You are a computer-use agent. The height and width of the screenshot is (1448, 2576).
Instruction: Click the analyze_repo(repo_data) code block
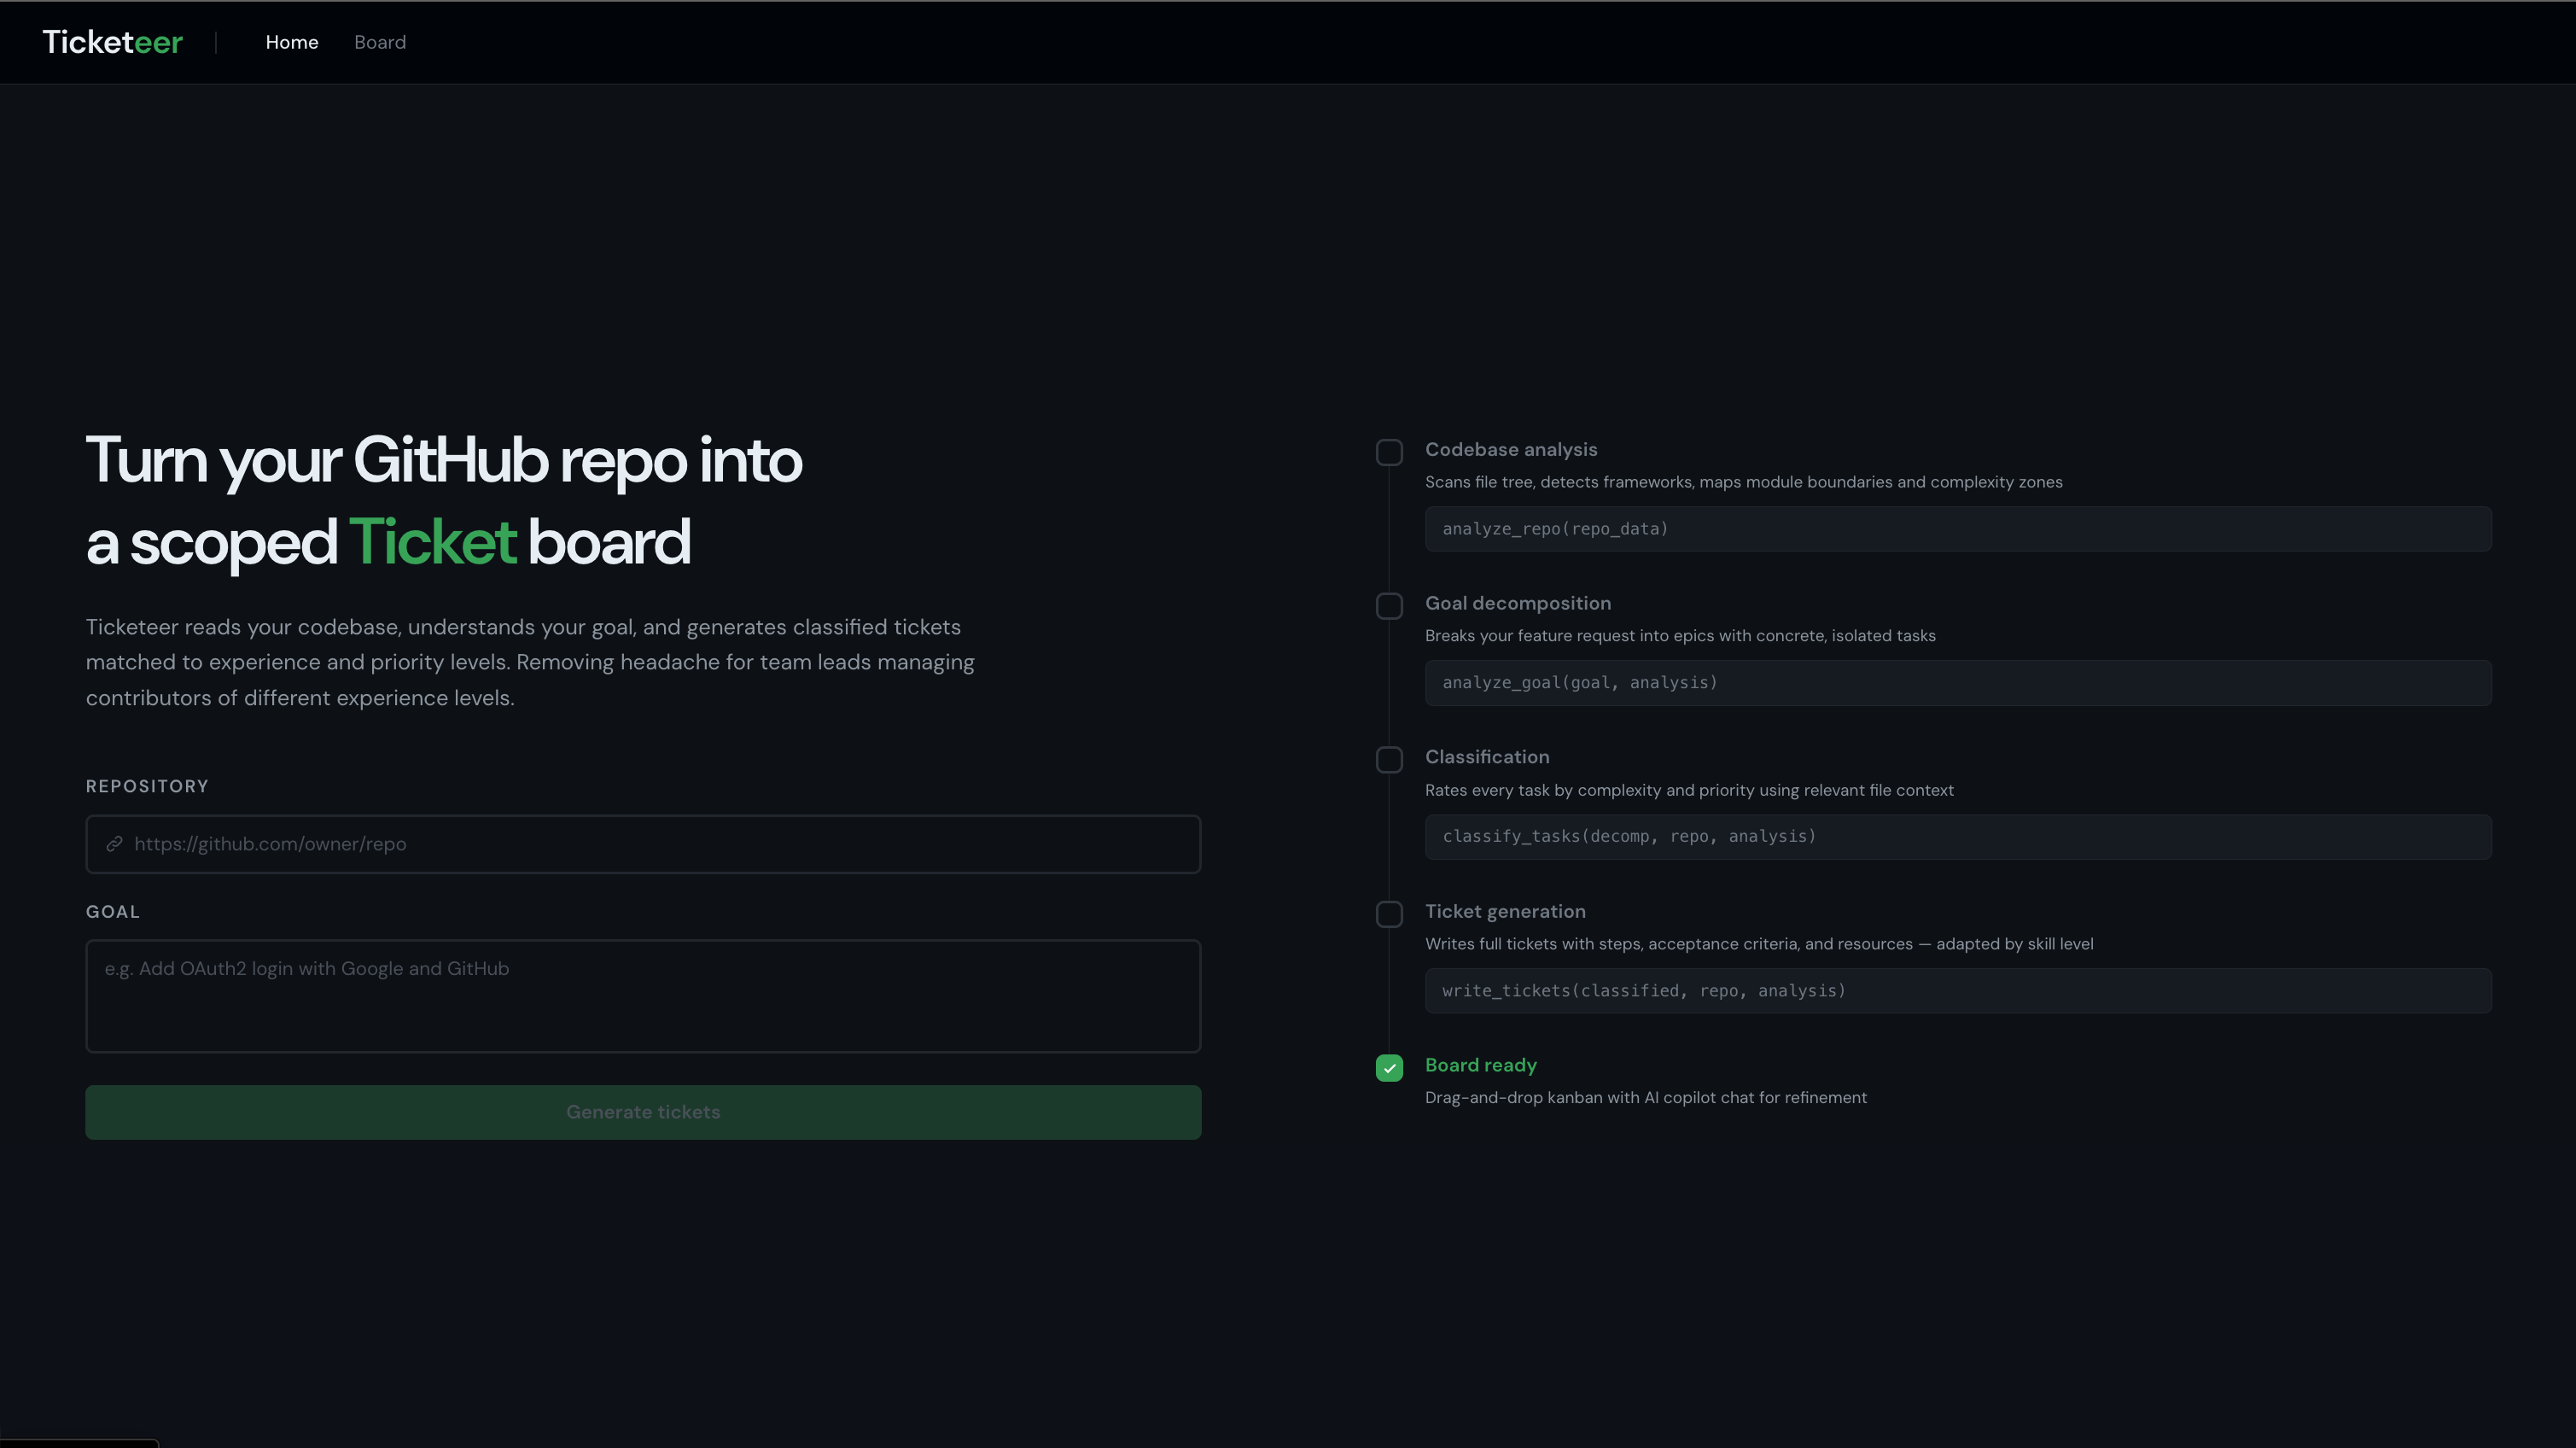pyautogui.click(x=1957, y=529)
